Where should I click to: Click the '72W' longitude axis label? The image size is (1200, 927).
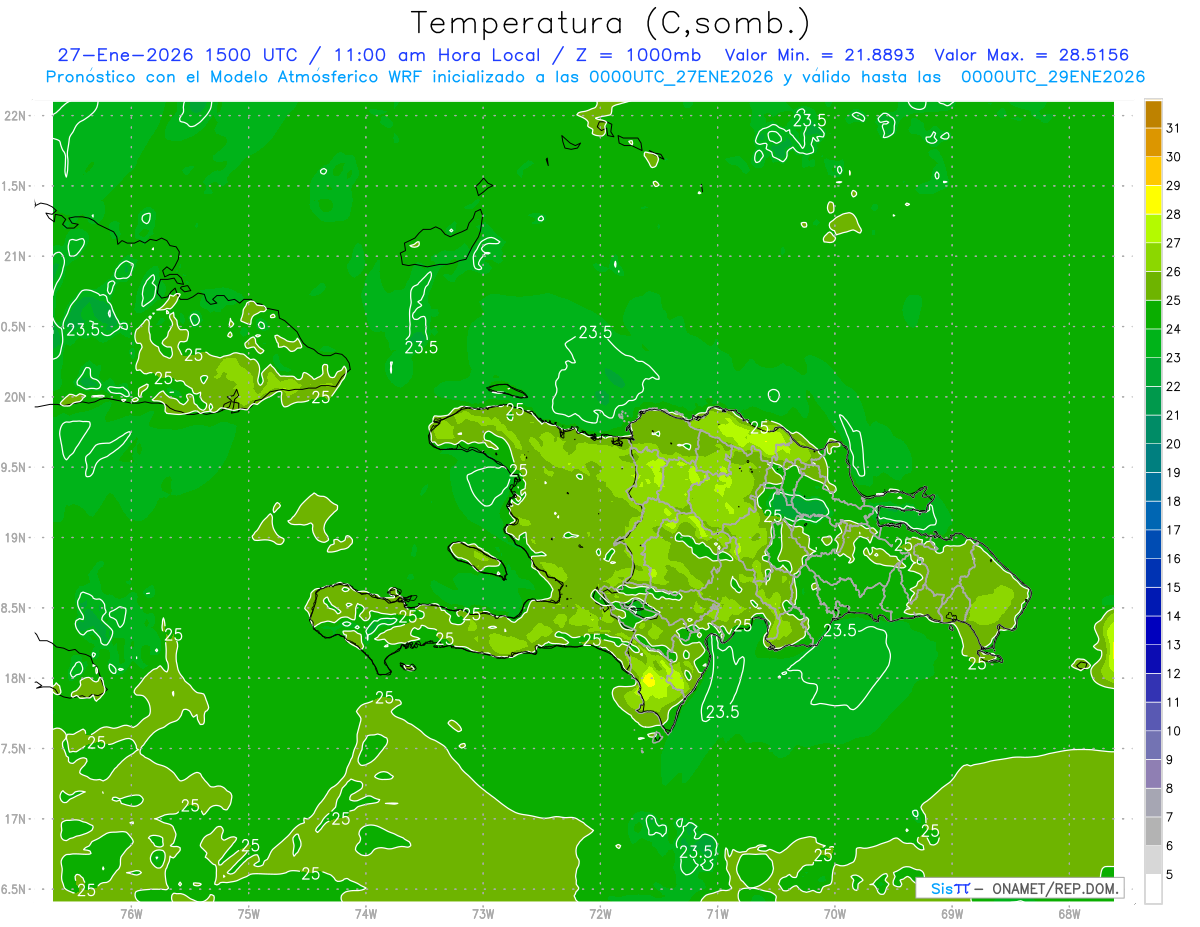[x=600, y=913]
